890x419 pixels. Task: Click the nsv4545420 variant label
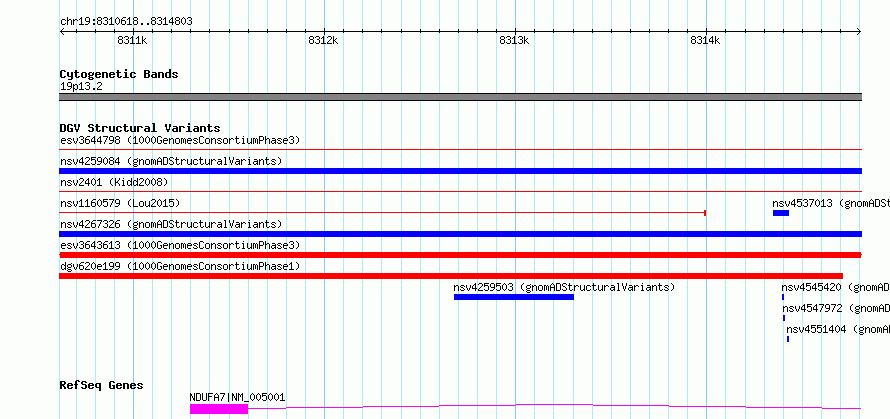point(836,287)
